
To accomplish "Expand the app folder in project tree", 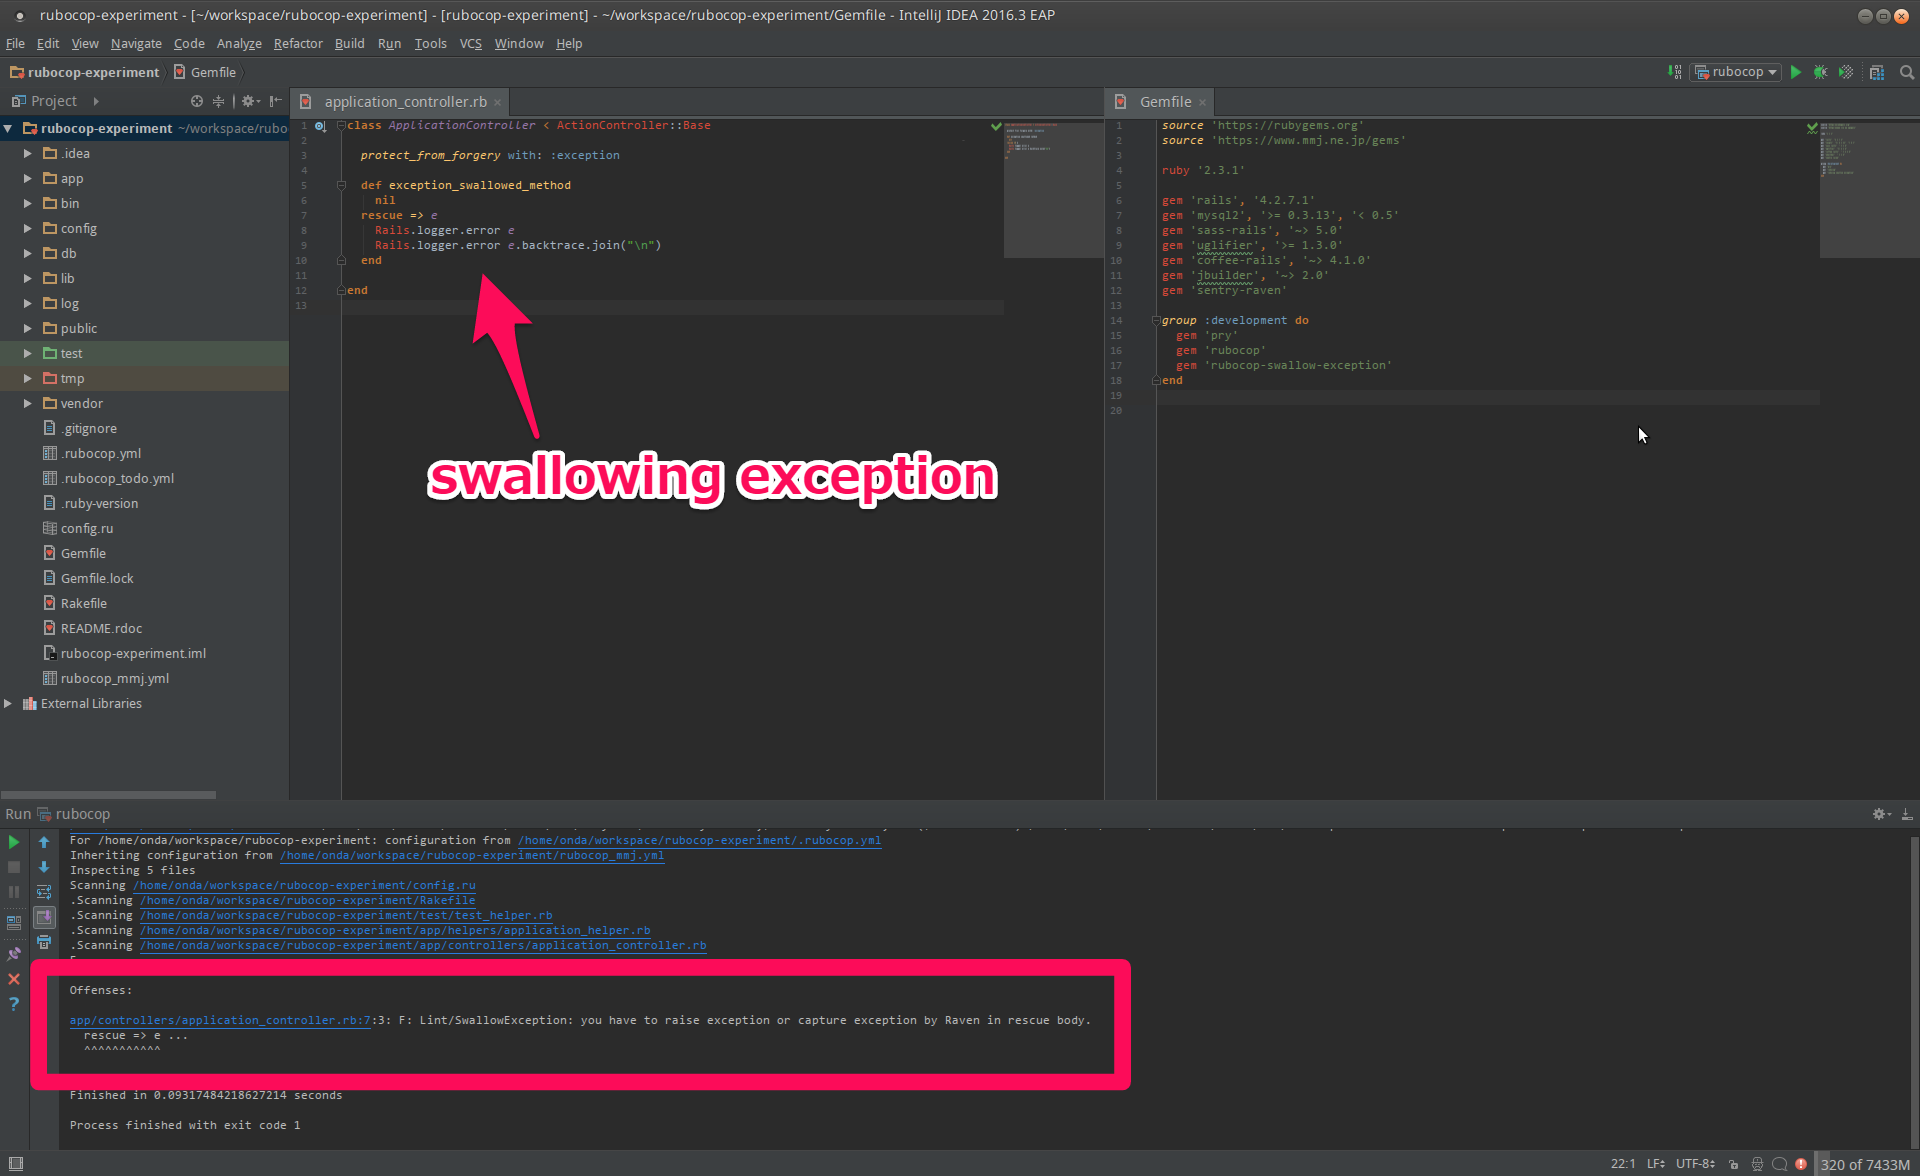I will [27, 178].
